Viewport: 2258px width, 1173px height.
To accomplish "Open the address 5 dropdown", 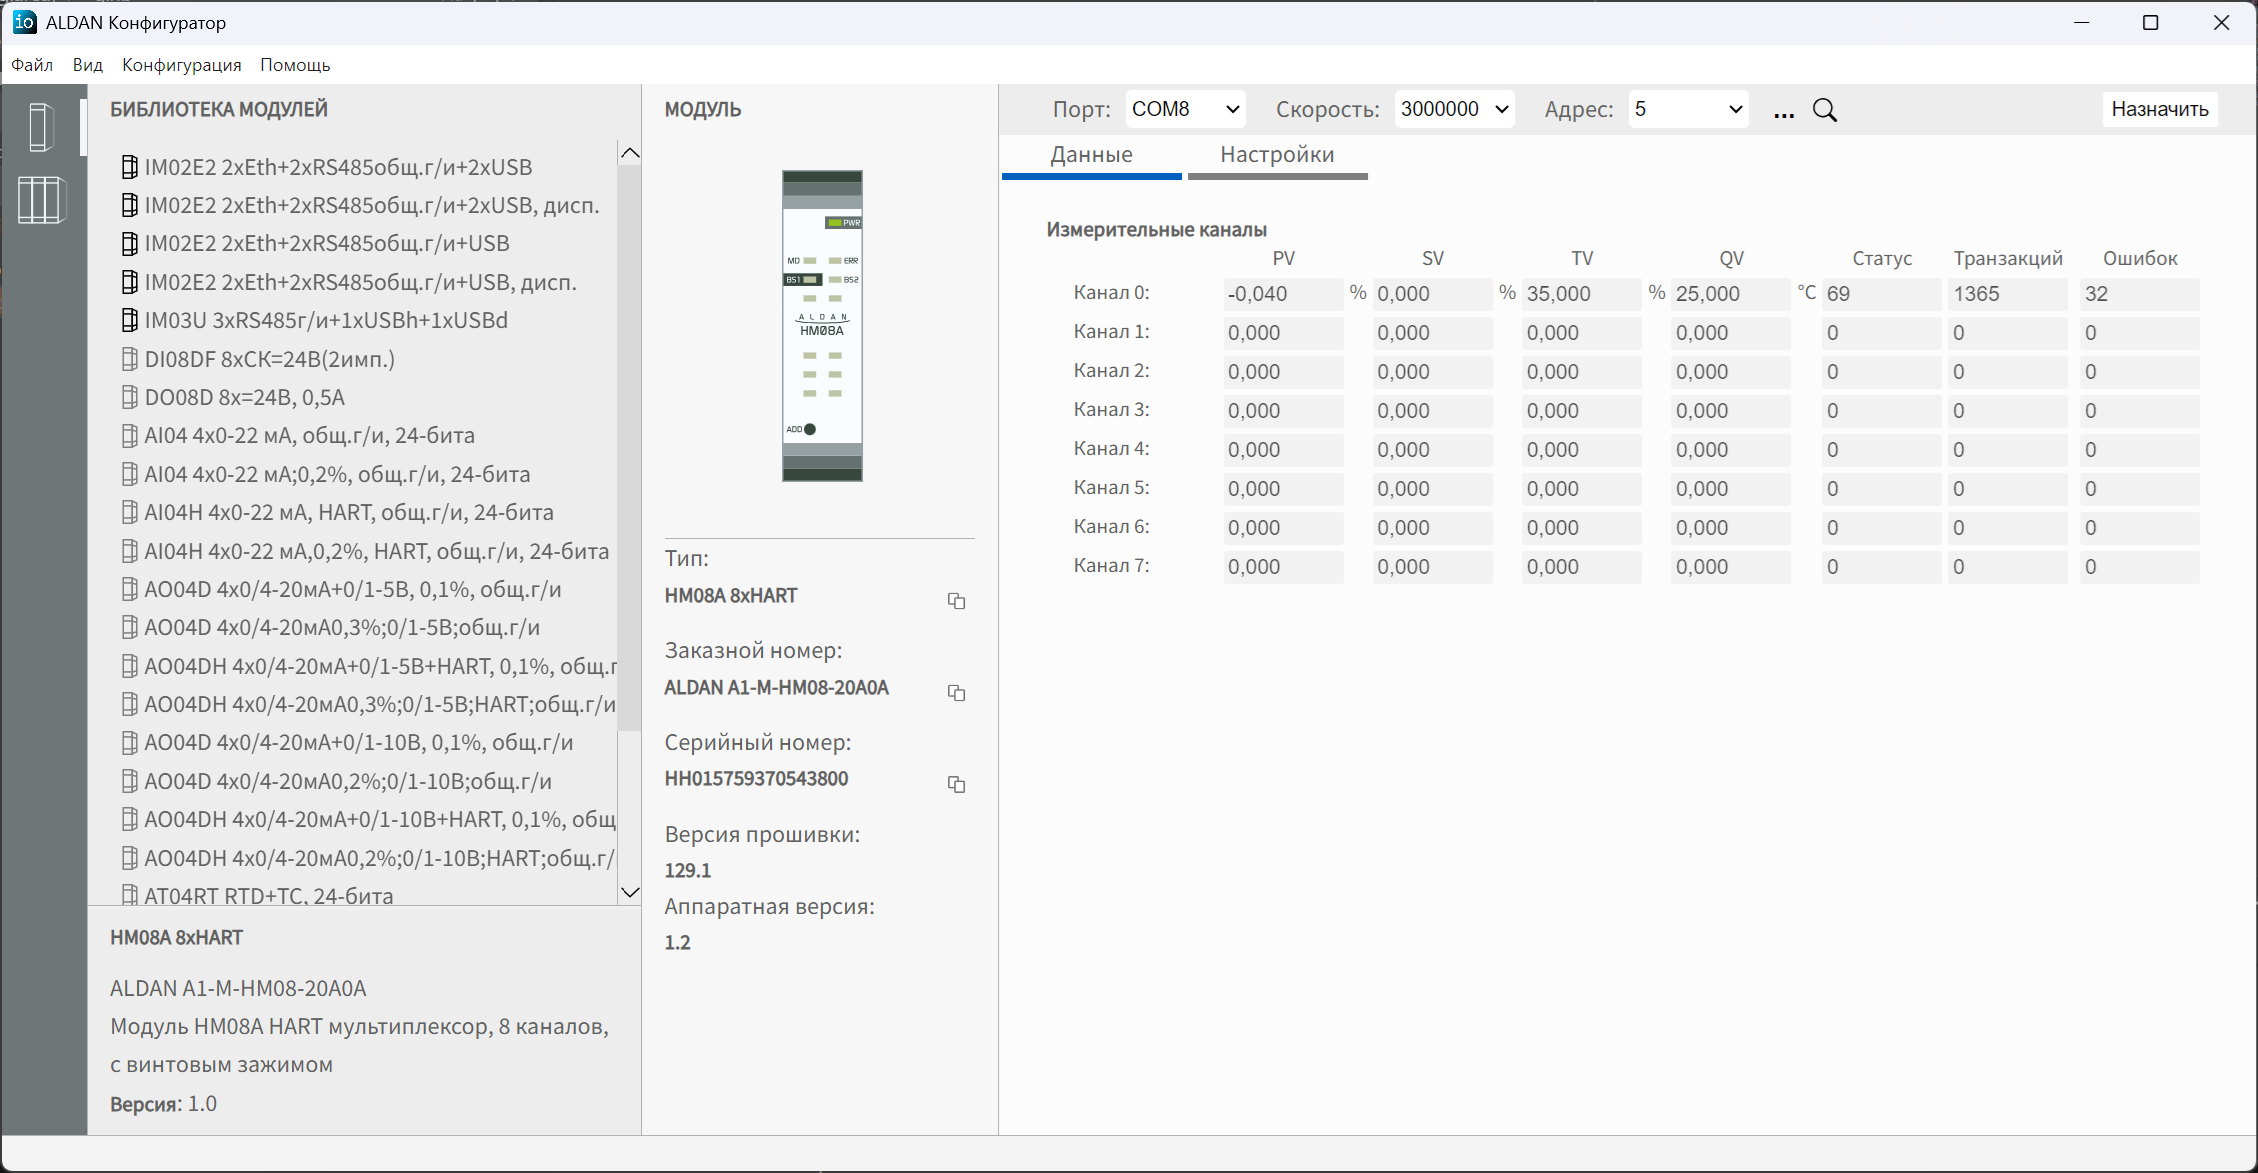I will click(x=1688, y=109).
